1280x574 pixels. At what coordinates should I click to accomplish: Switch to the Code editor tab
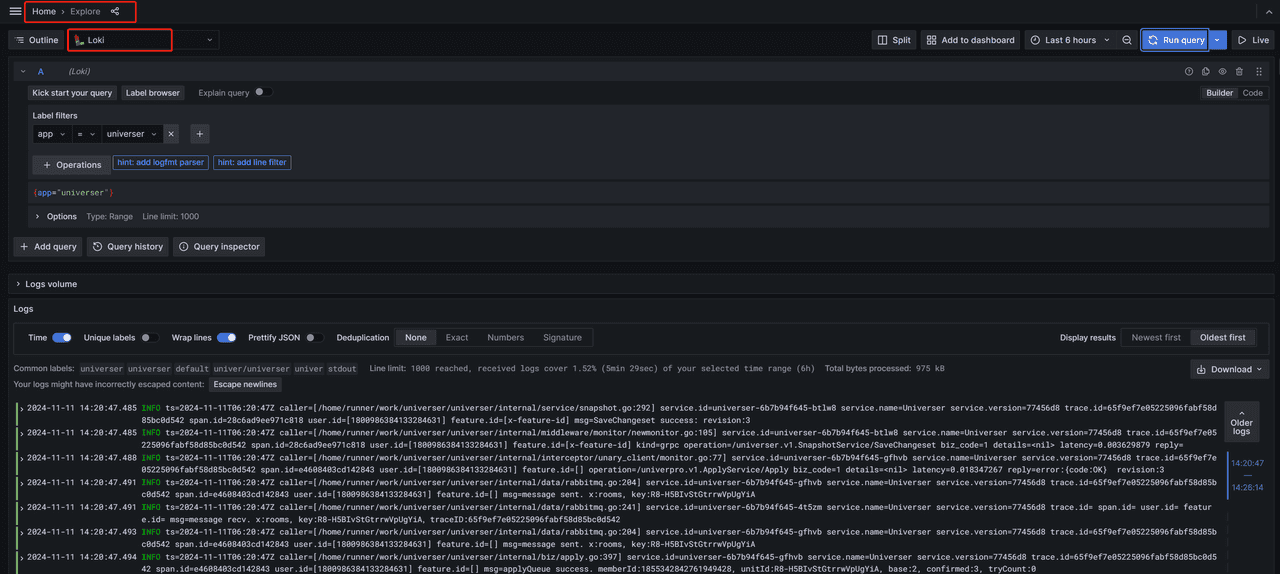(x=1252, y=93)
